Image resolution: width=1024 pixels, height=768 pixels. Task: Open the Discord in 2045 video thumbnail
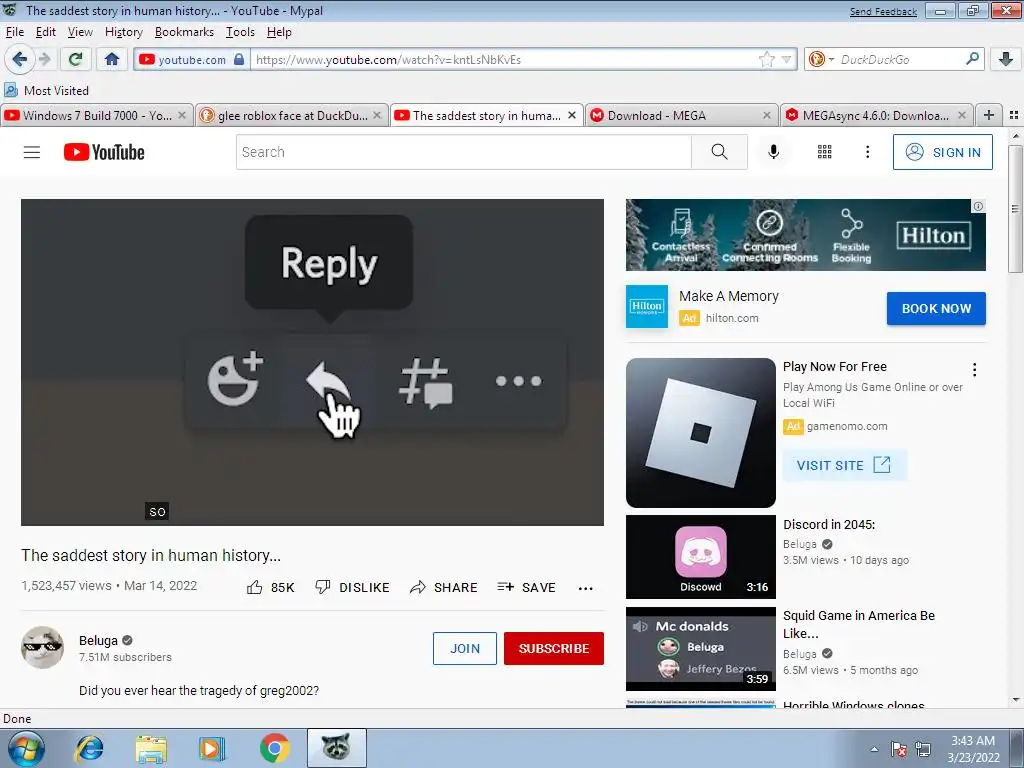[x=701, y=556]
